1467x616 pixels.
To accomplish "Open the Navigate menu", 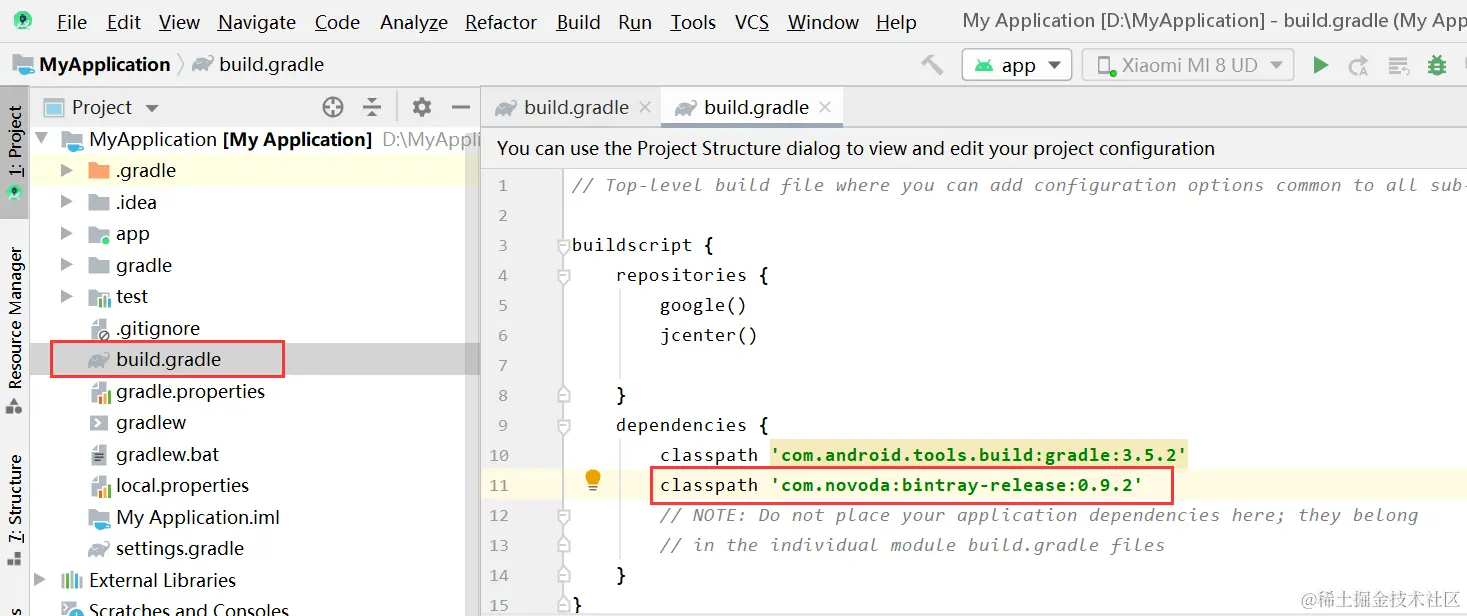I will [257, 22].
